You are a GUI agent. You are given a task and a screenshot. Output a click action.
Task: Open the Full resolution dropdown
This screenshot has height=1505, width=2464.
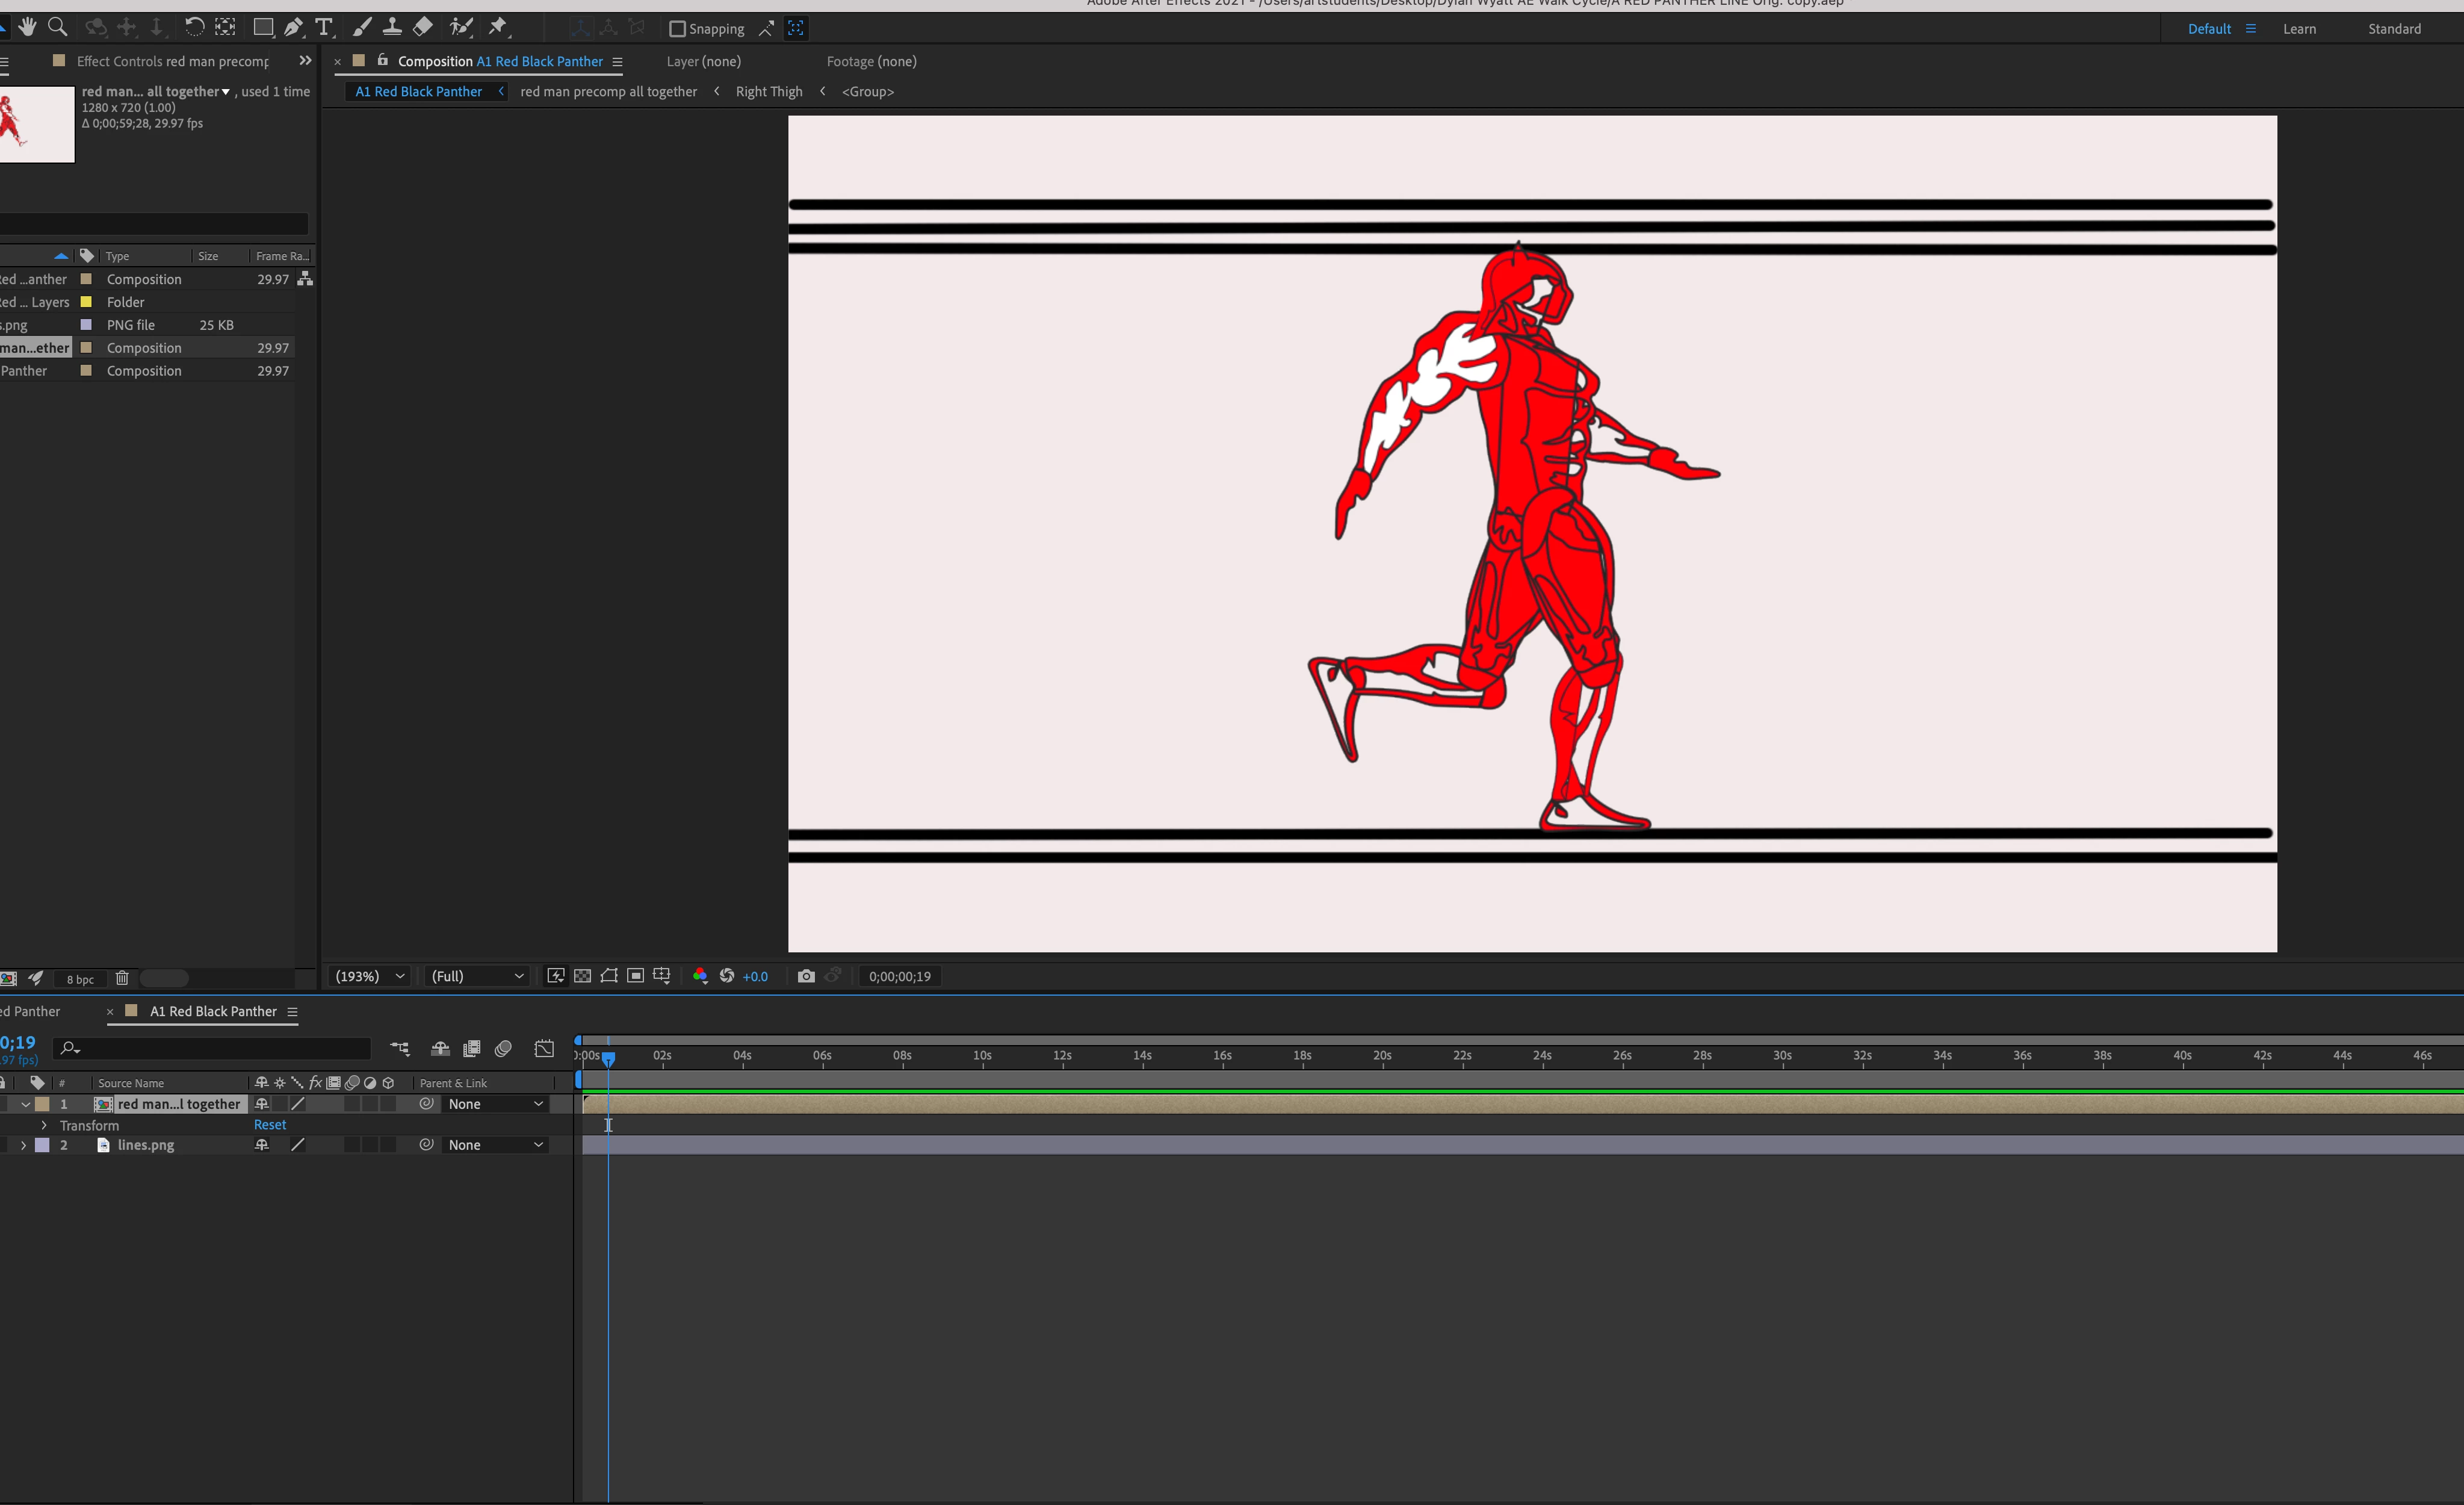point(477,976)
